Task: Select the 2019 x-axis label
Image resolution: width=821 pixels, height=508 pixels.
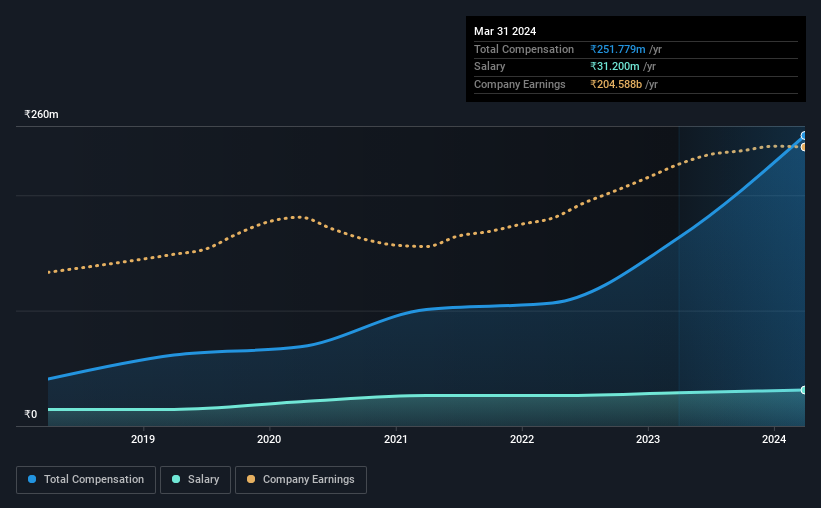Action: pos(143,439)
